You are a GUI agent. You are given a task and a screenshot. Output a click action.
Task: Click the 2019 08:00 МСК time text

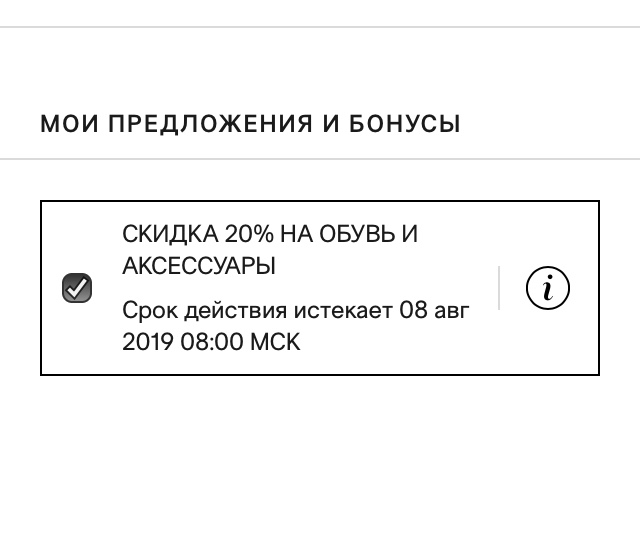tap(211, 342)
